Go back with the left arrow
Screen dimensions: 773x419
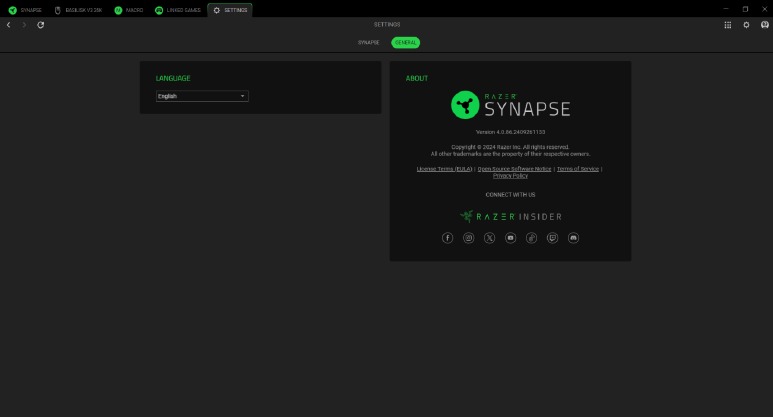click(x=8, y=25)
